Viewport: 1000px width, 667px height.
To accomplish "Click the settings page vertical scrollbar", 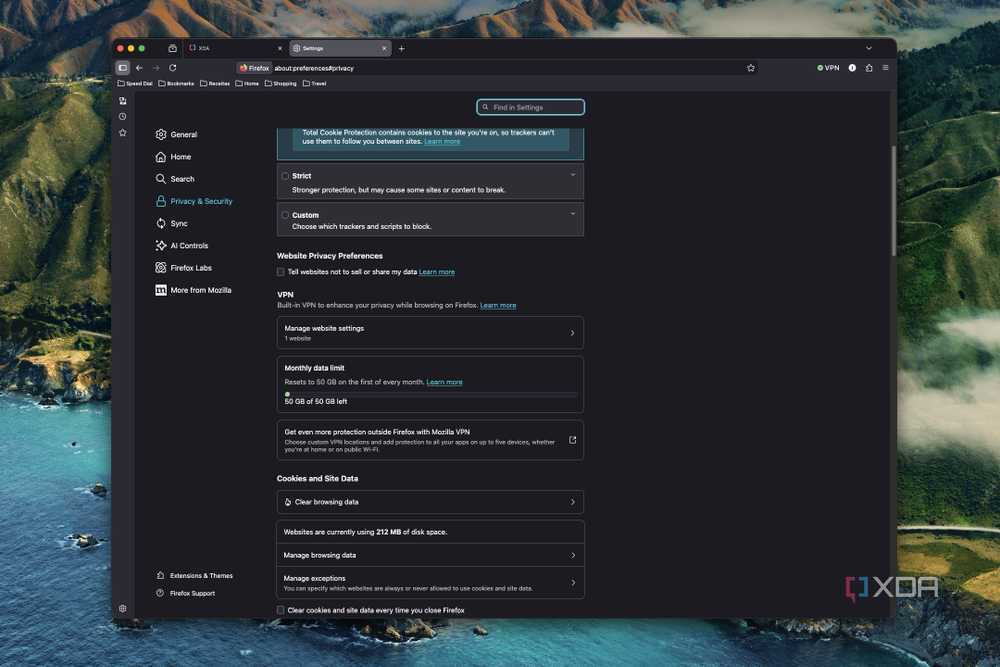I will 894,202.
